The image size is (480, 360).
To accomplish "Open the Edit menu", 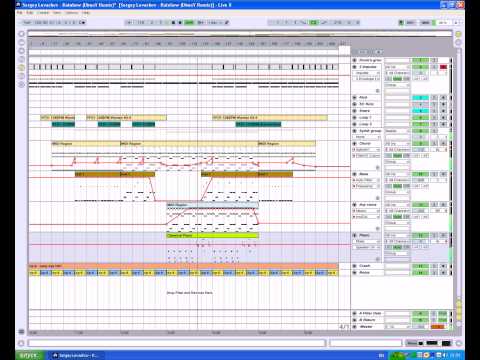I will click(30, 13).
